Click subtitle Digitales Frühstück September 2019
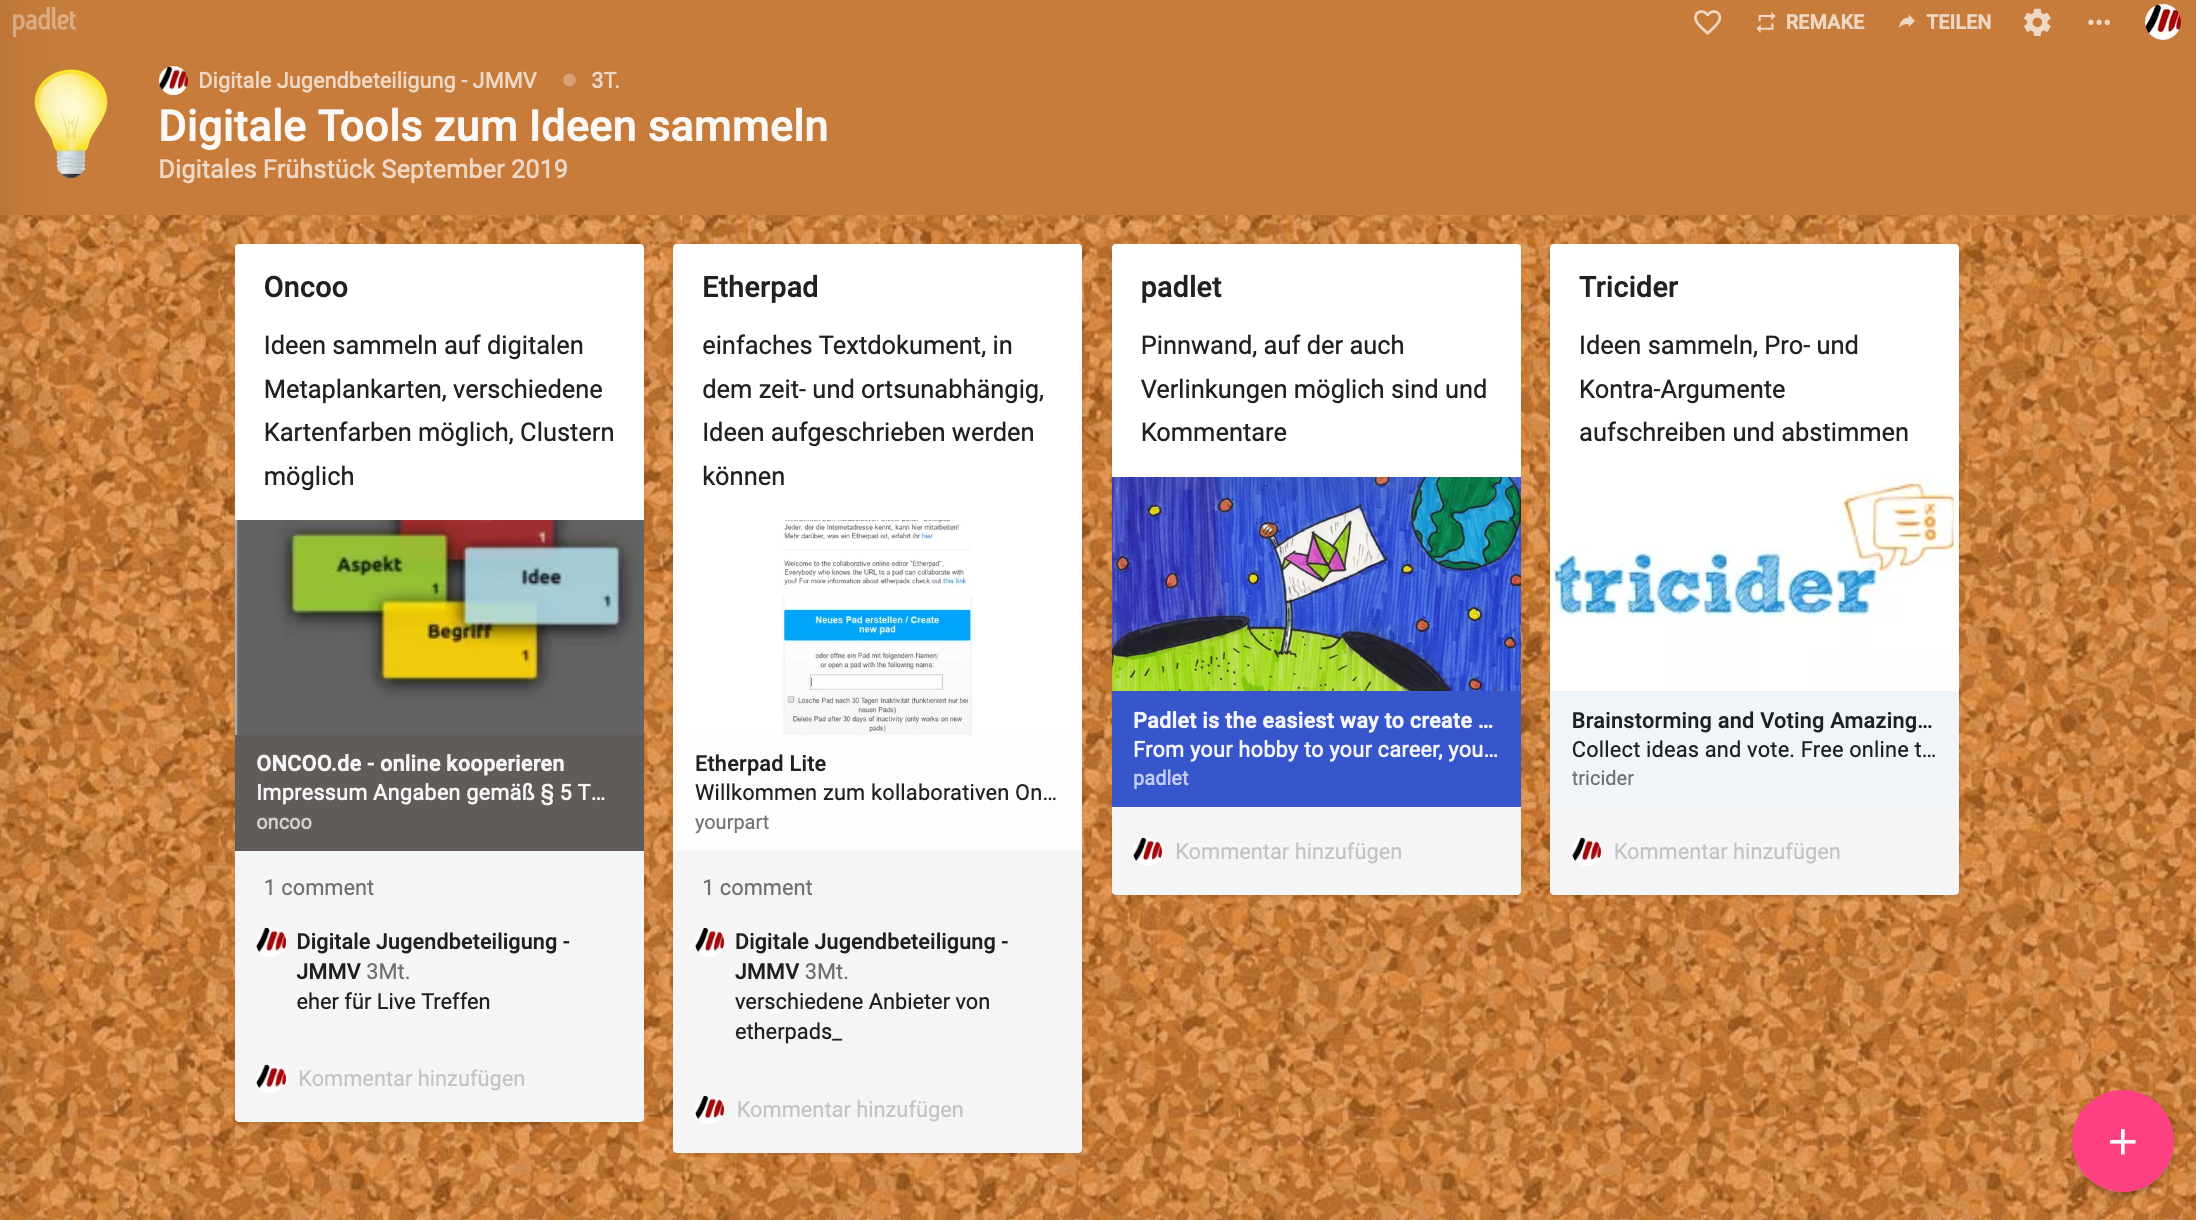 (x=363, y=169)
